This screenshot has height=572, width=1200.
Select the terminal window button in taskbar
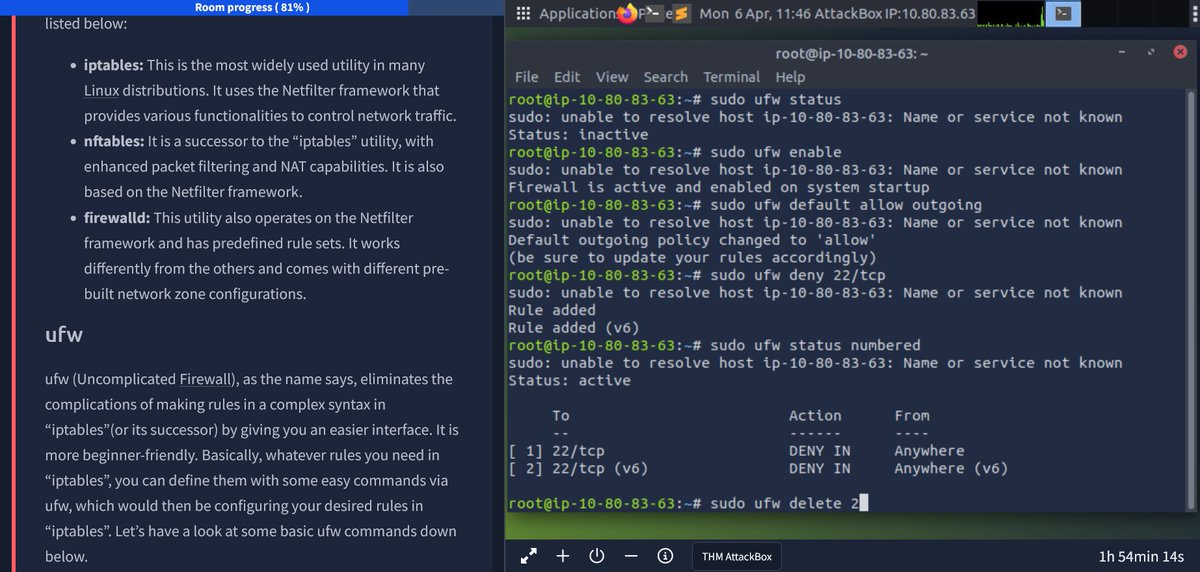1064,14
